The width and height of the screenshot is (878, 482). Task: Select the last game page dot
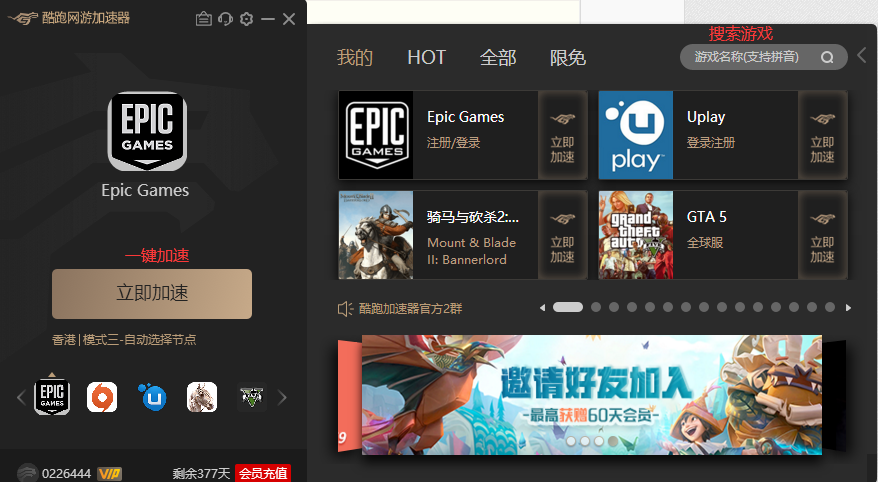(830, 307)
